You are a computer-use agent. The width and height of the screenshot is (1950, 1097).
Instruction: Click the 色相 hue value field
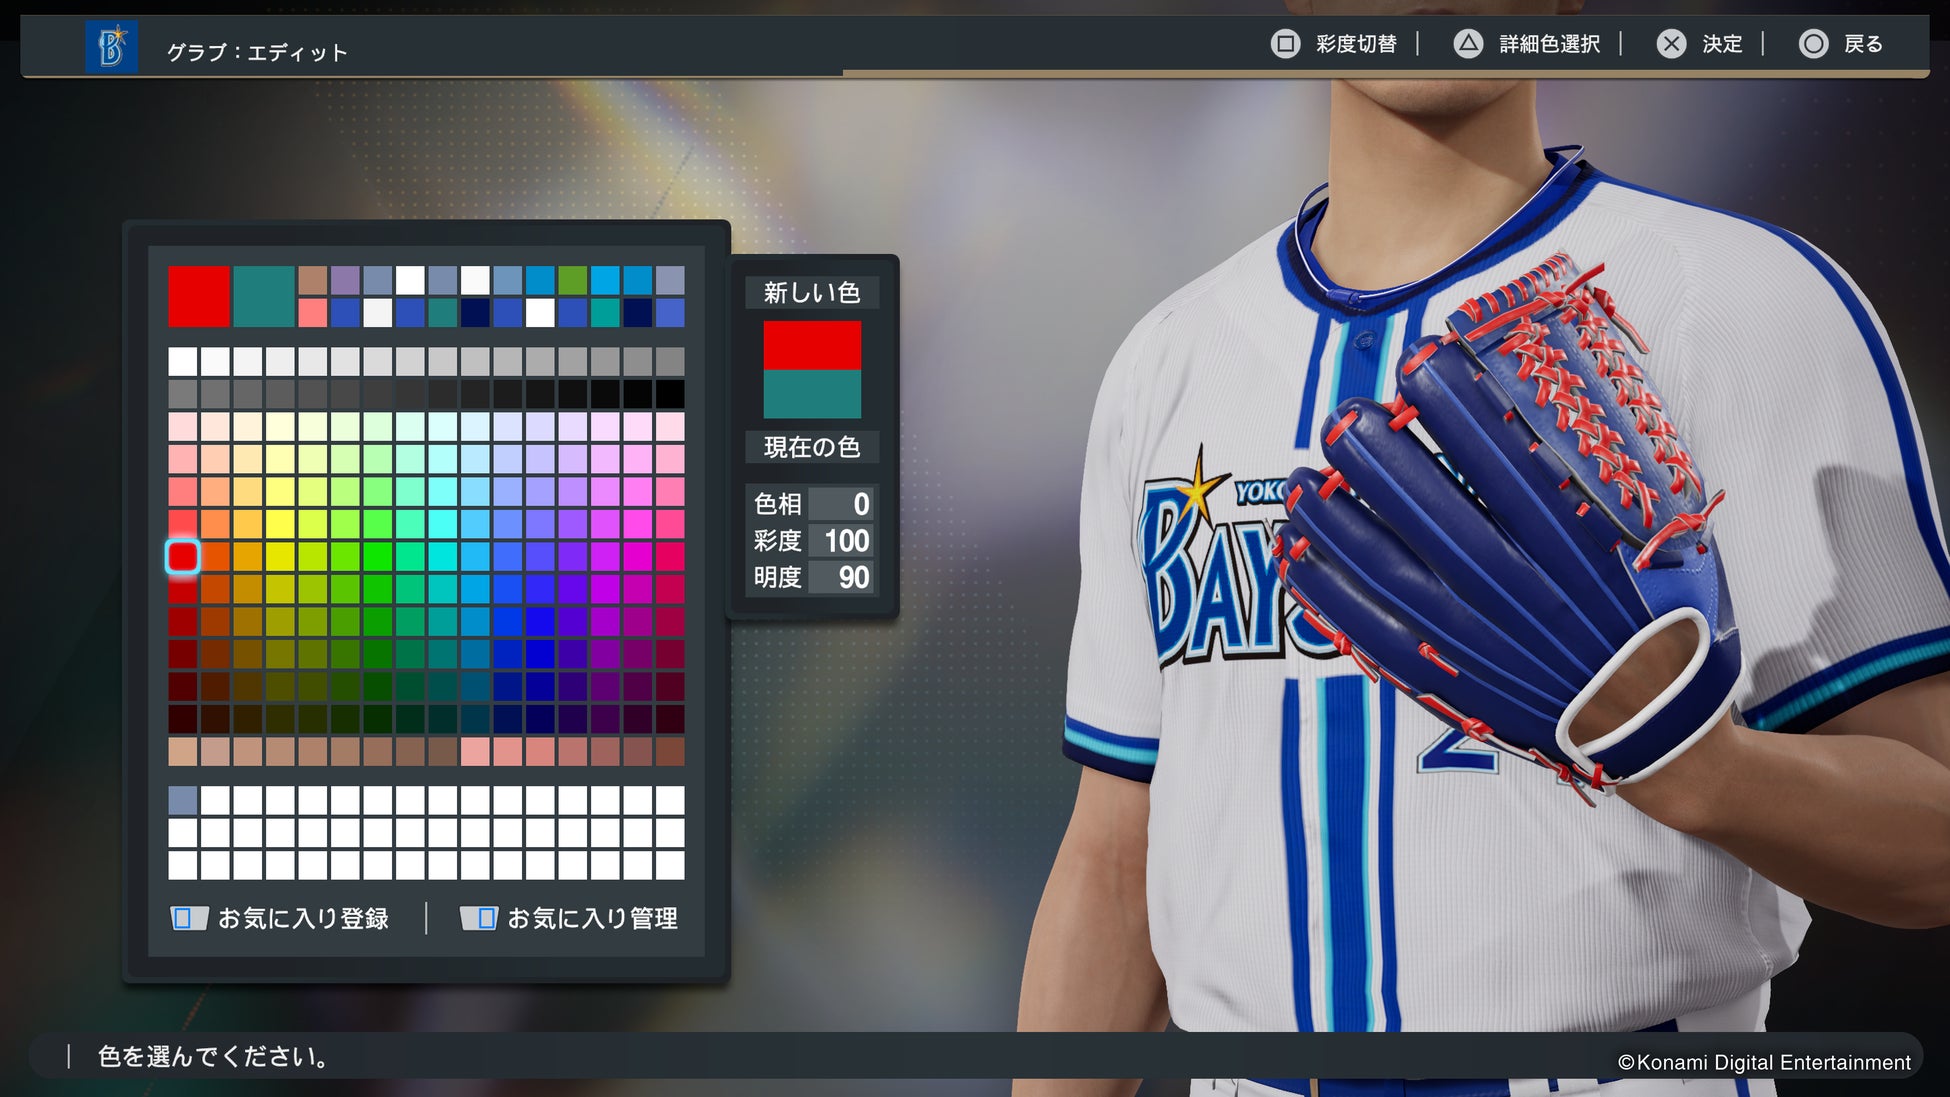tap(841, 504)
